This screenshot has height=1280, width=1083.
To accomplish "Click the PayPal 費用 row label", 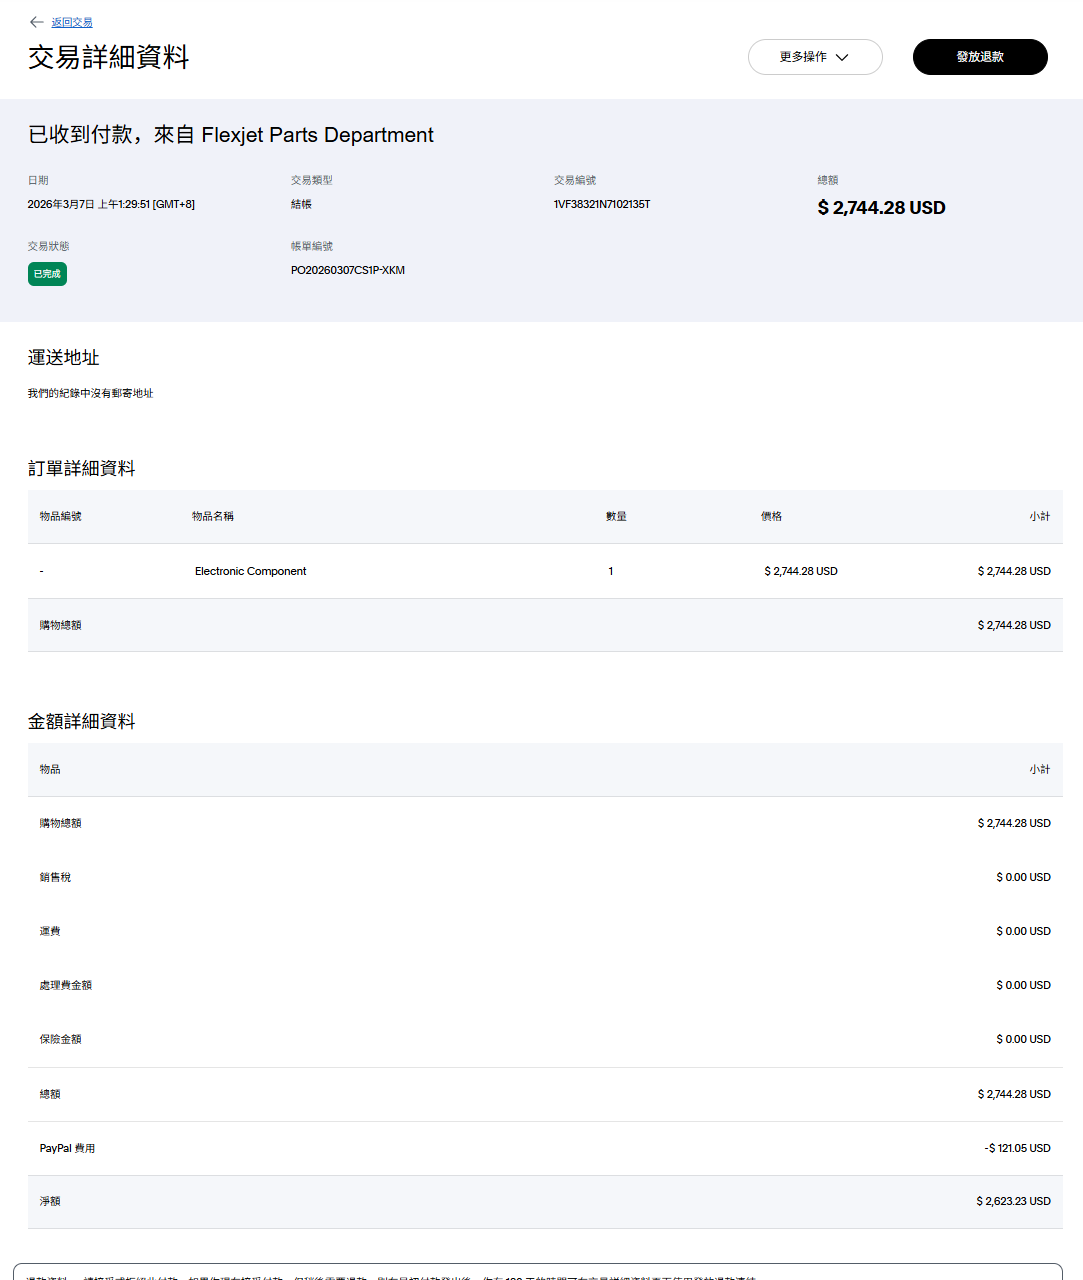I will pos(67,1148).
